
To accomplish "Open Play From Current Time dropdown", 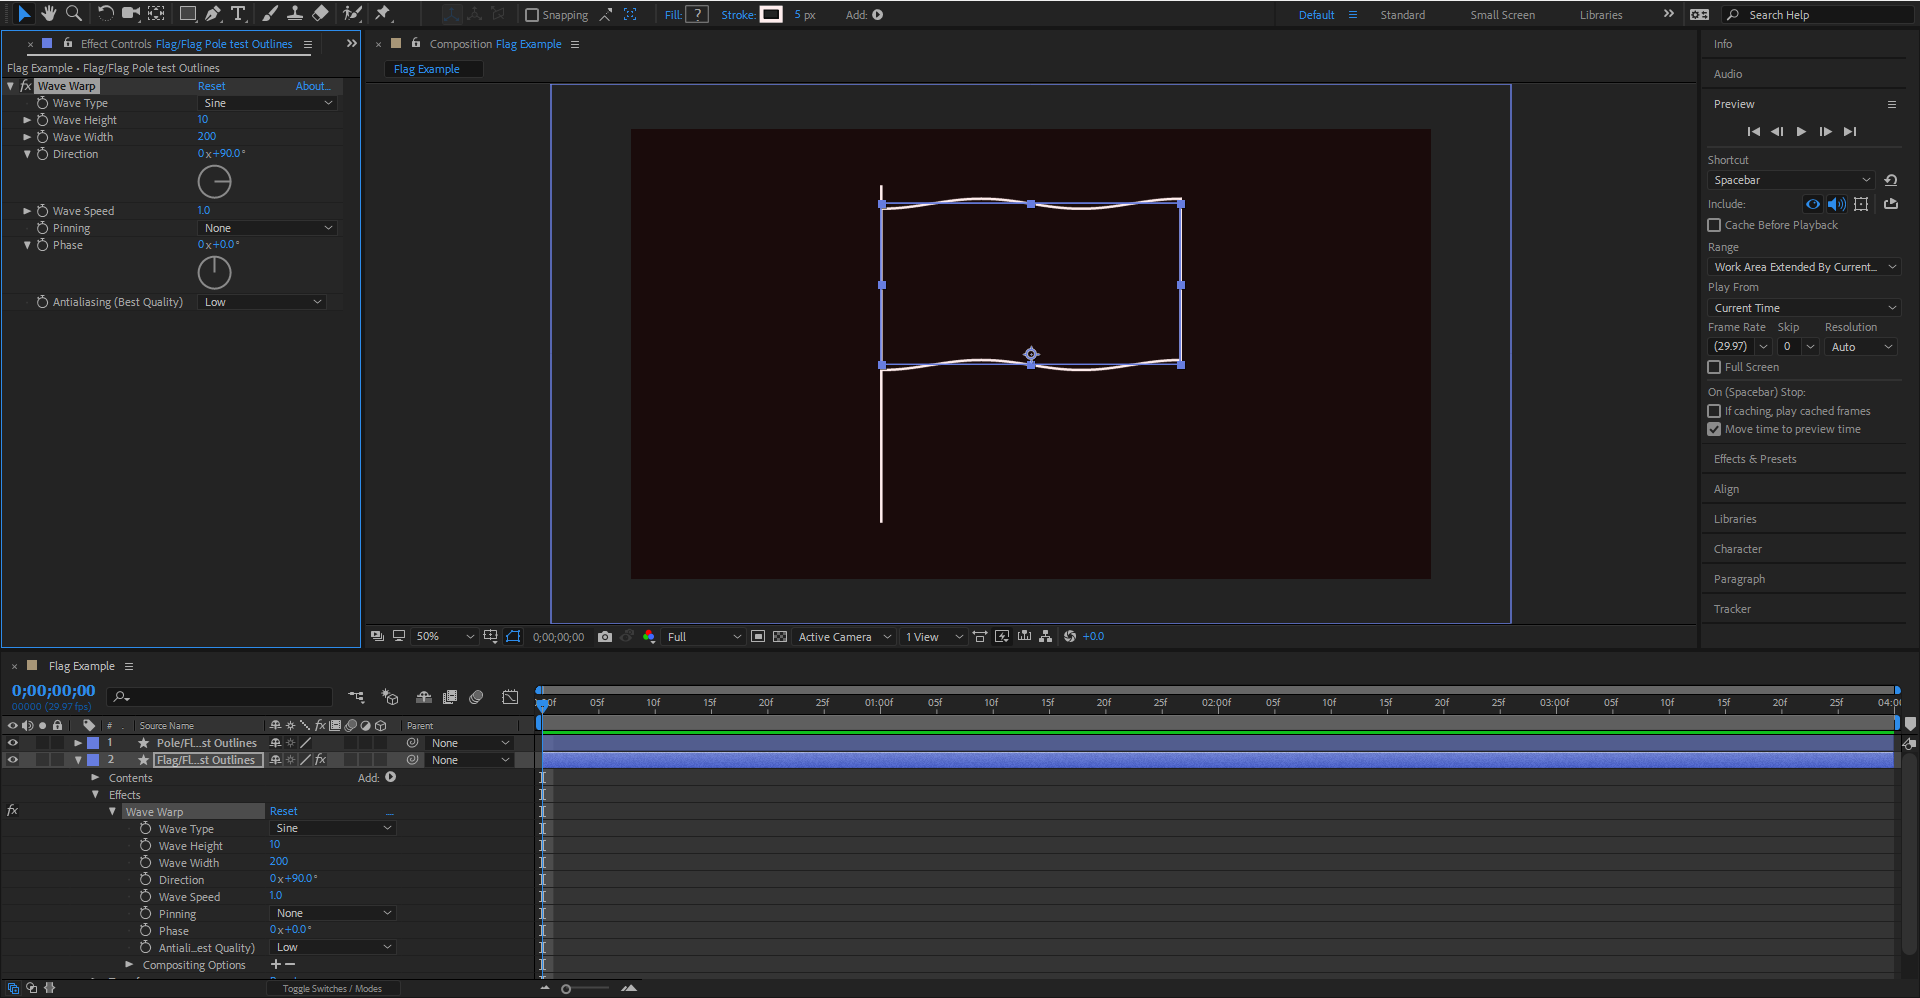I will [1804, 308].
